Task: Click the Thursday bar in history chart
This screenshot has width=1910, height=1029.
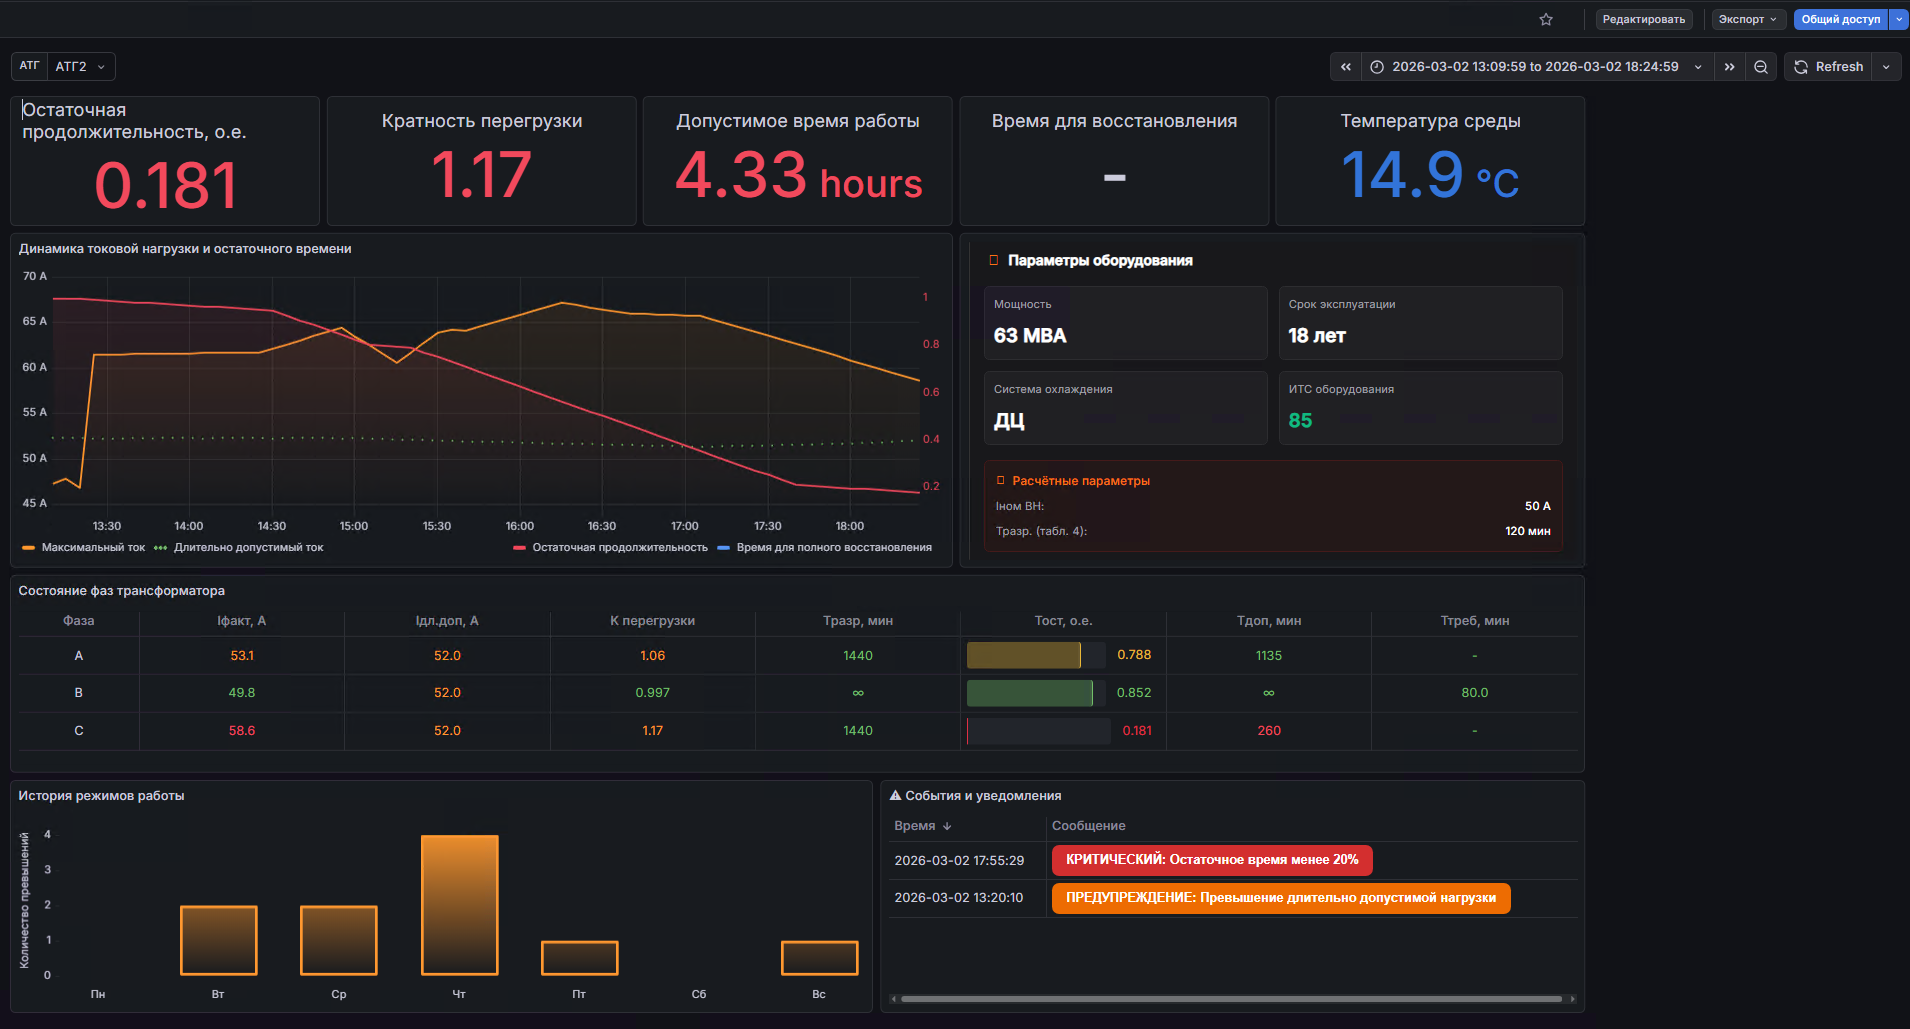Action: (459, 904)
